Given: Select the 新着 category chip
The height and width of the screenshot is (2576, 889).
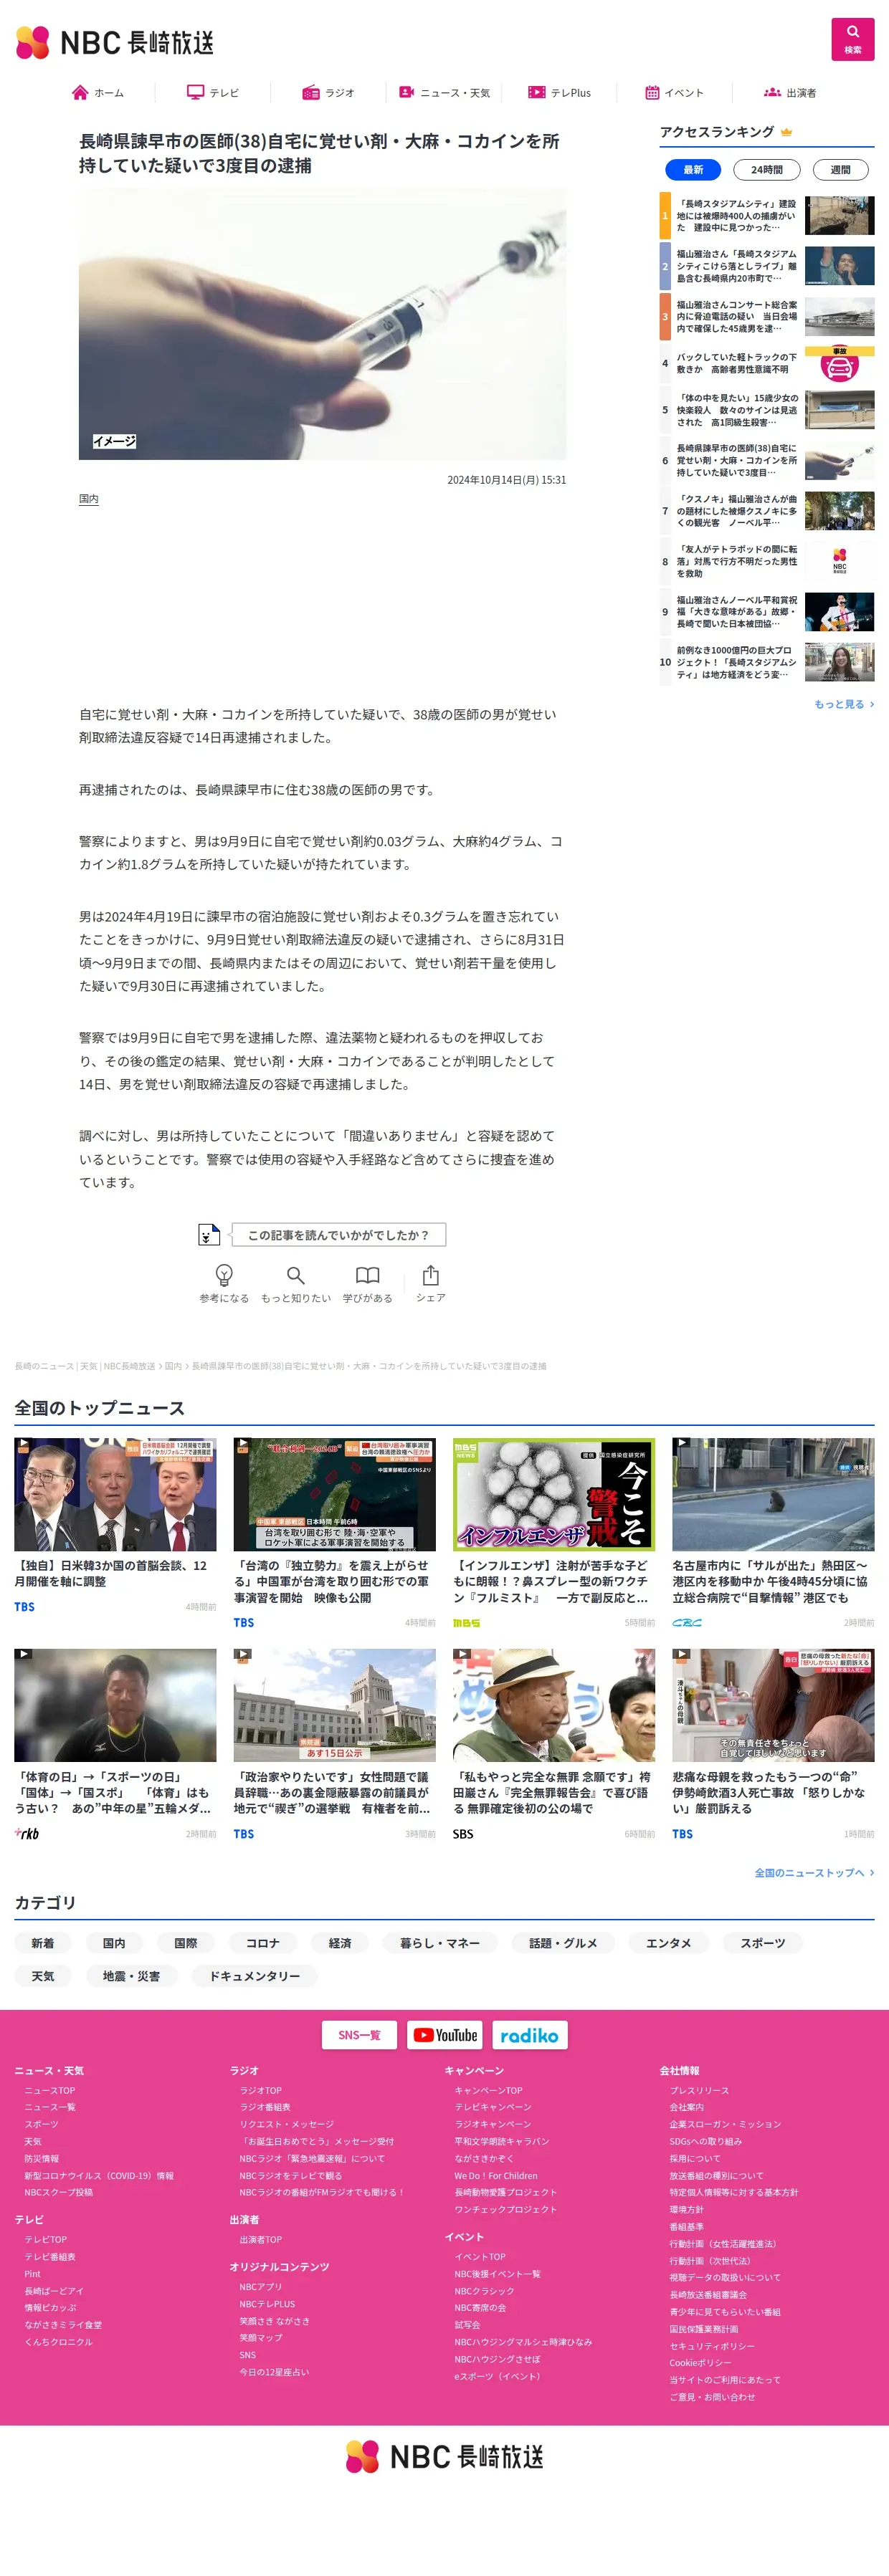Looking at the screenshot, I should click(x=43, y=1943).
